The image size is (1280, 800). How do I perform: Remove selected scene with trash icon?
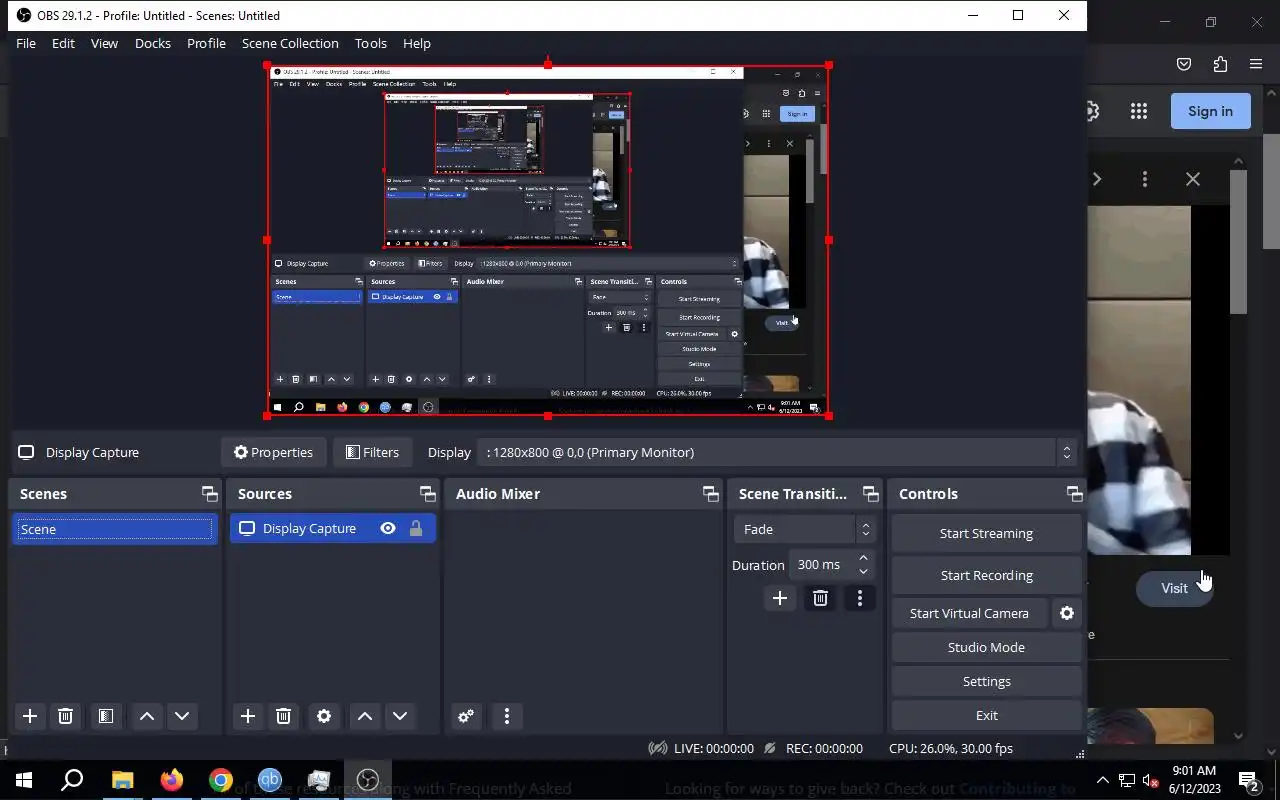coord(66,716)
